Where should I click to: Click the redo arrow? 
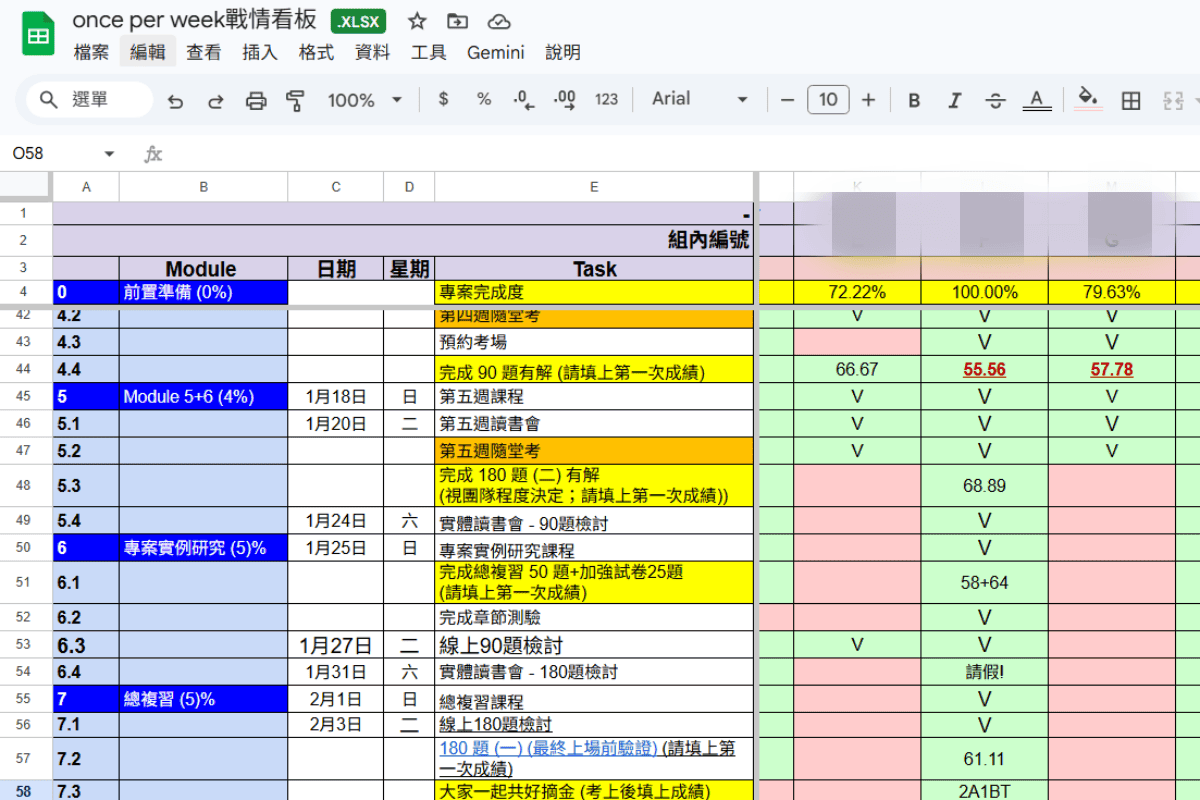pos(215,100)
